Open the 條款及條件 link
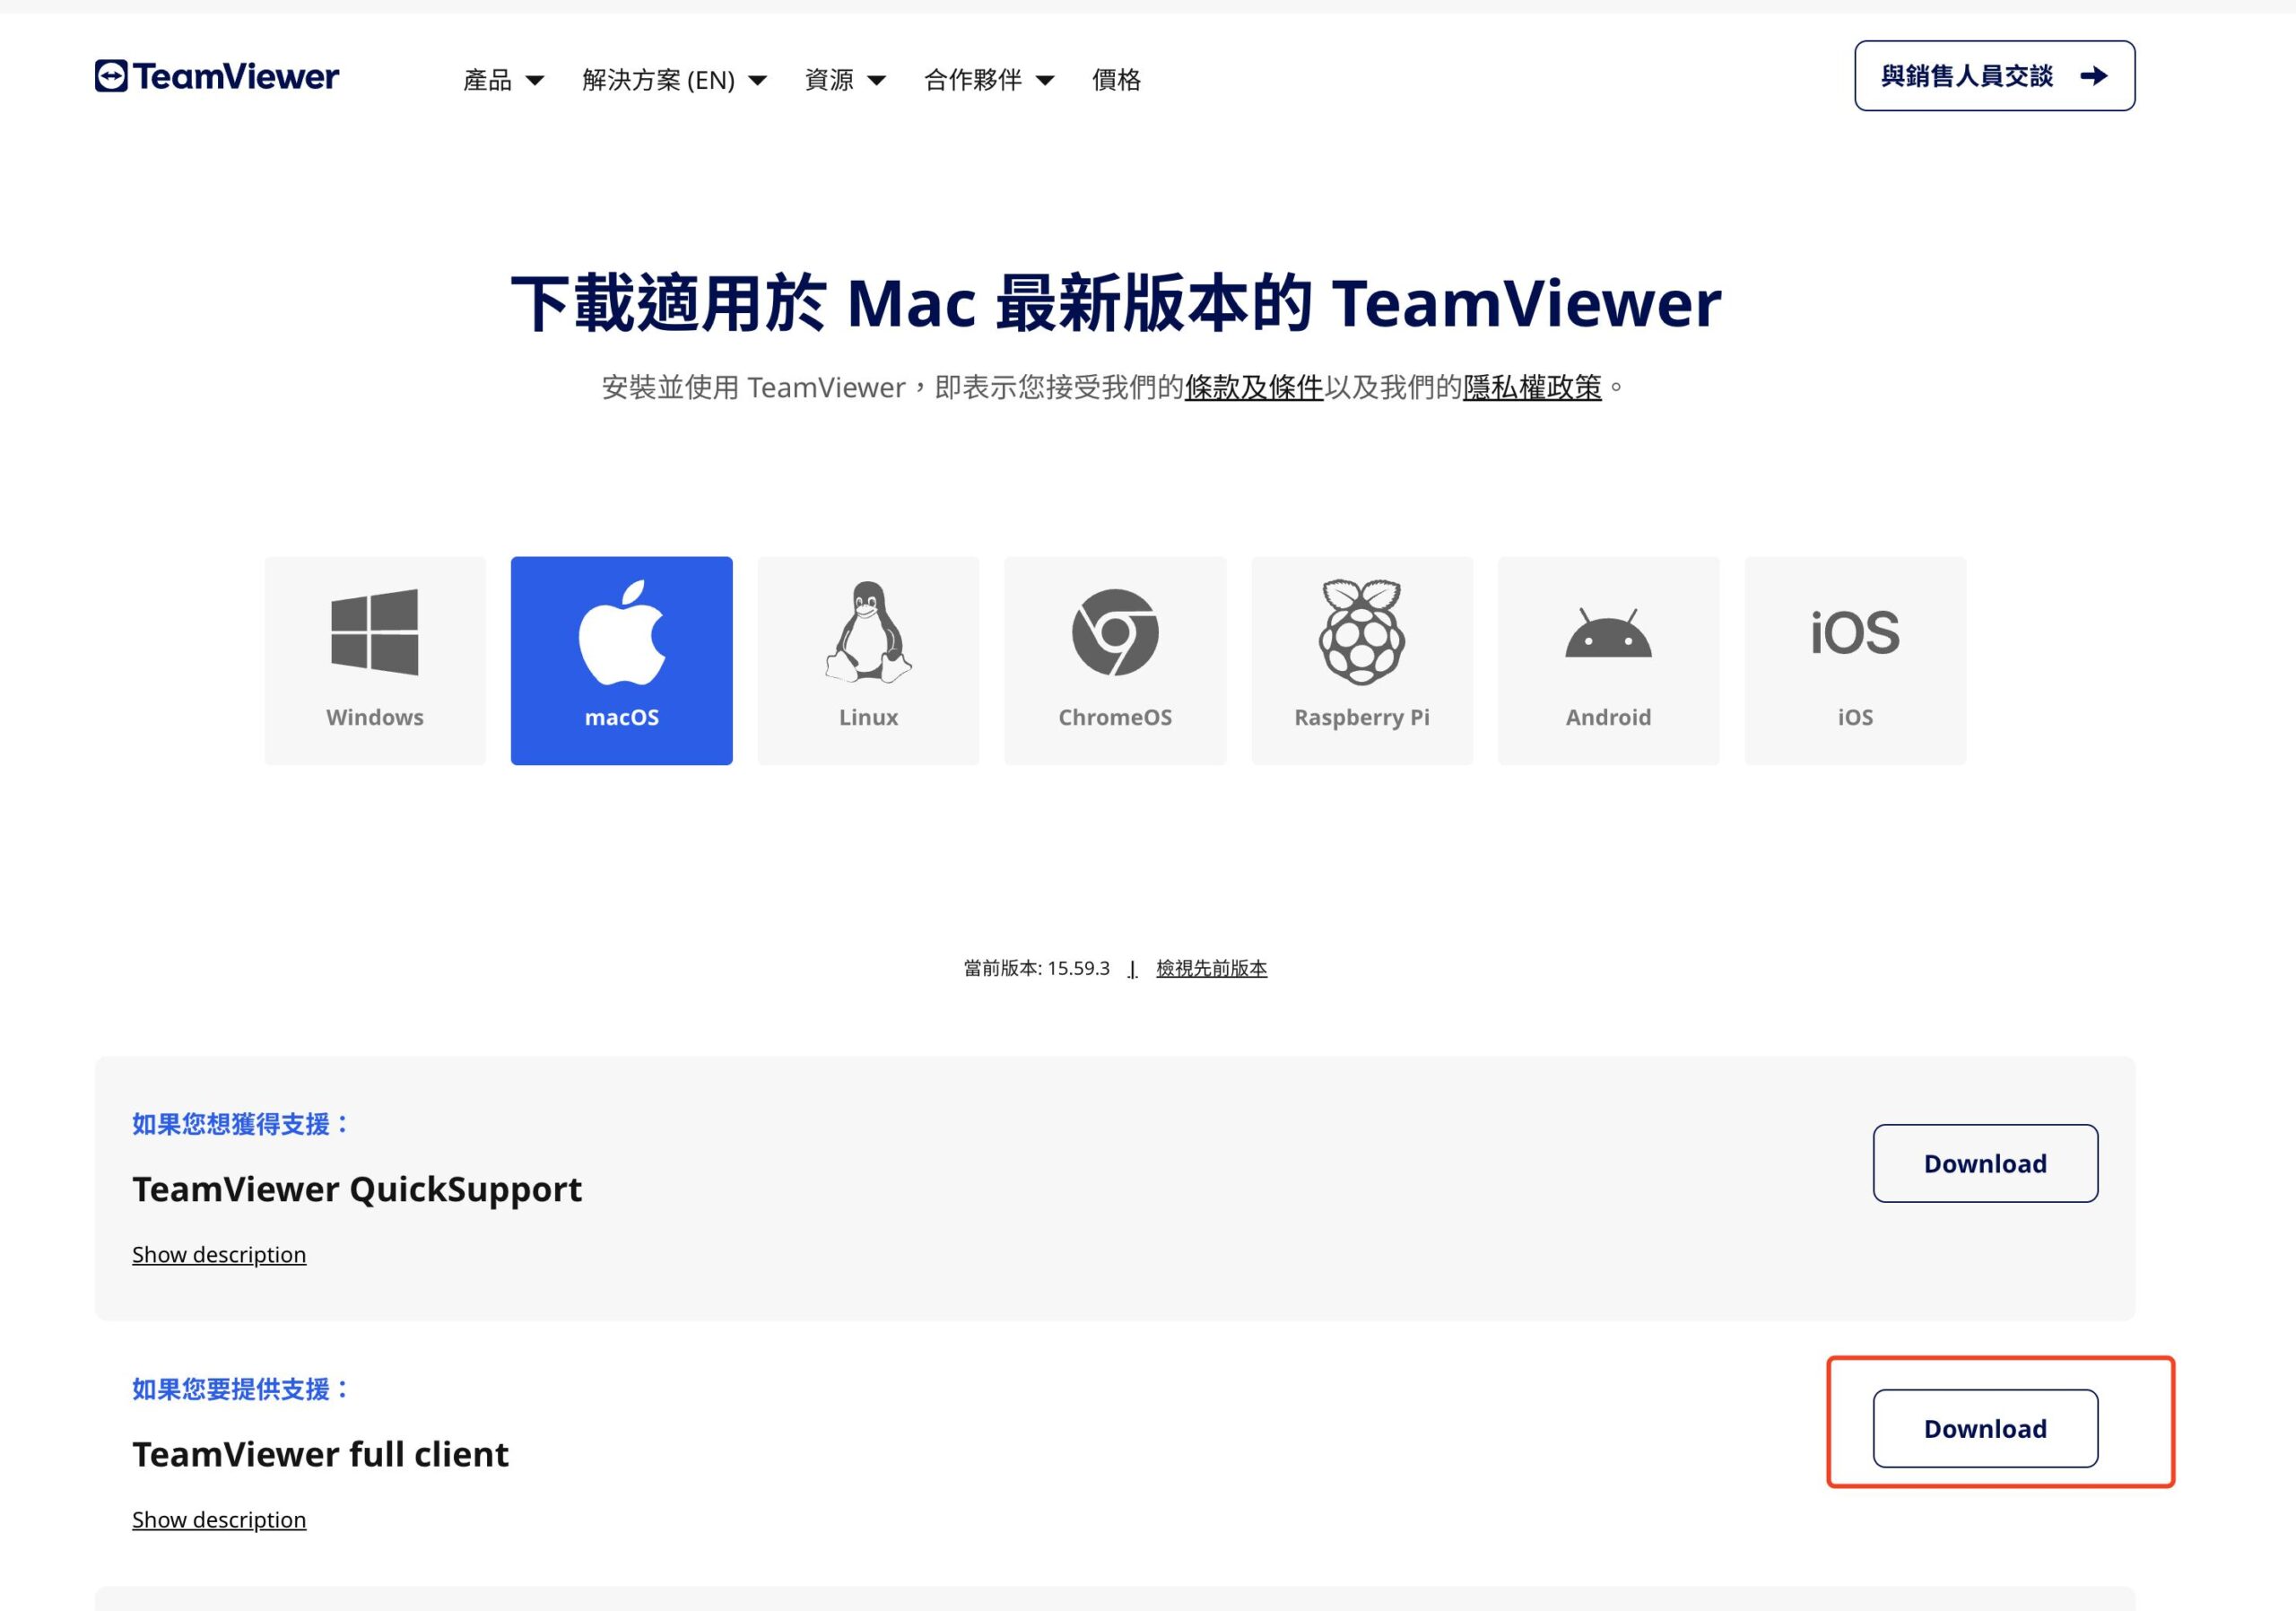The width and height of the screenshot is (2296, 1611). point(1254,387)
